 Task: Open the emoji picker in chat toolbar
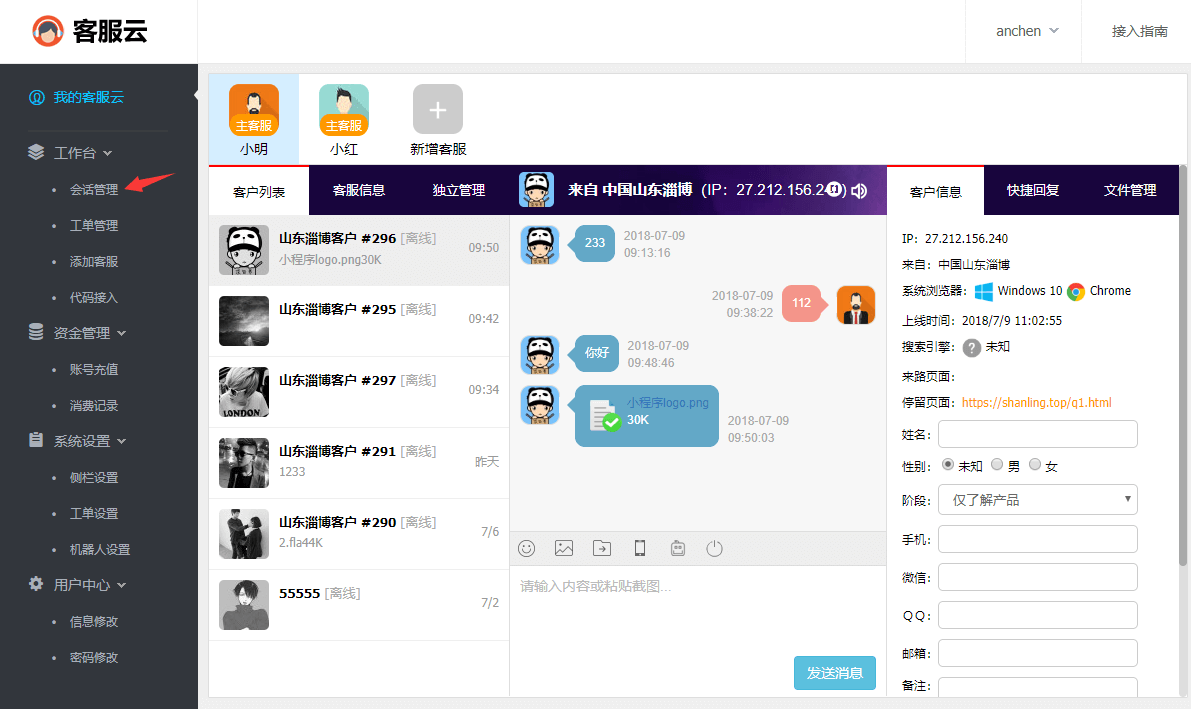[x=526, y=548]
